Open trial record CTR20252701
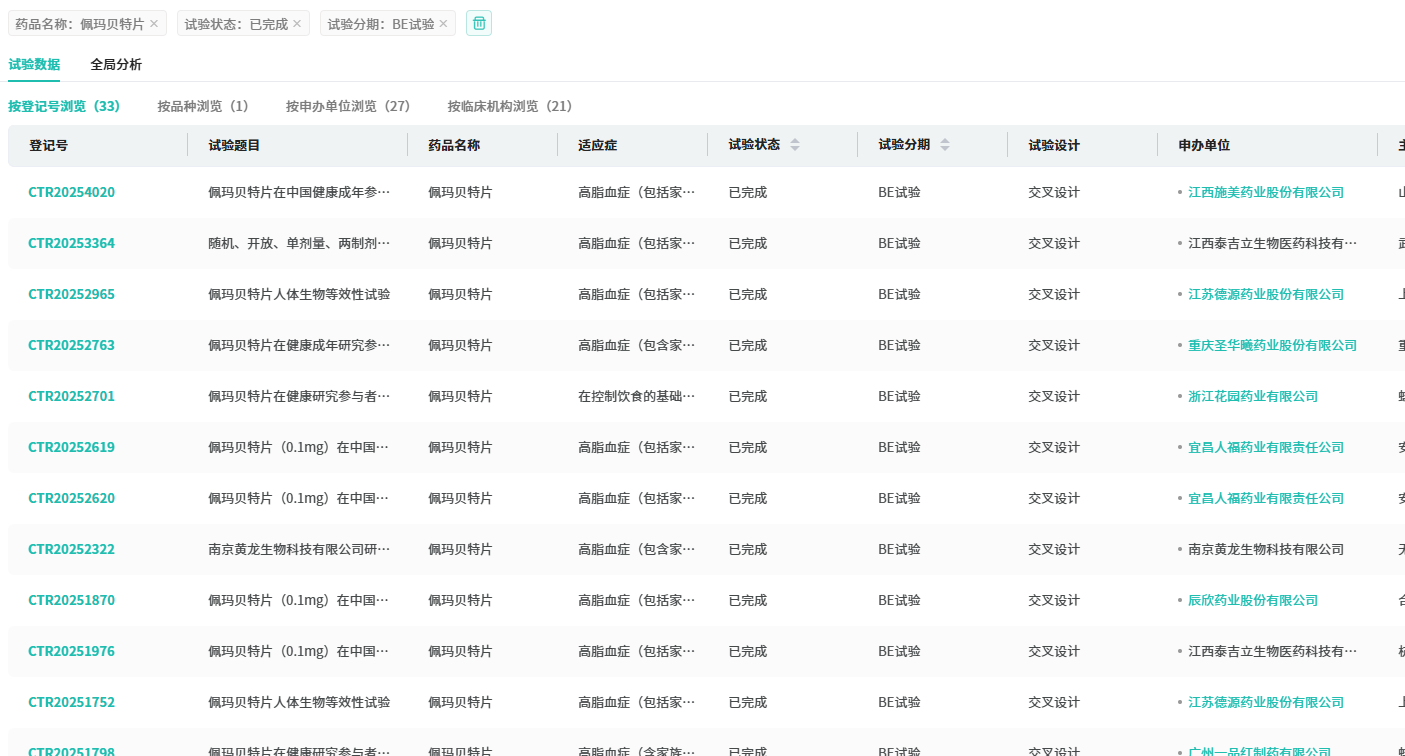Screen dimensions: 1405x756 [x=71, y=396]
